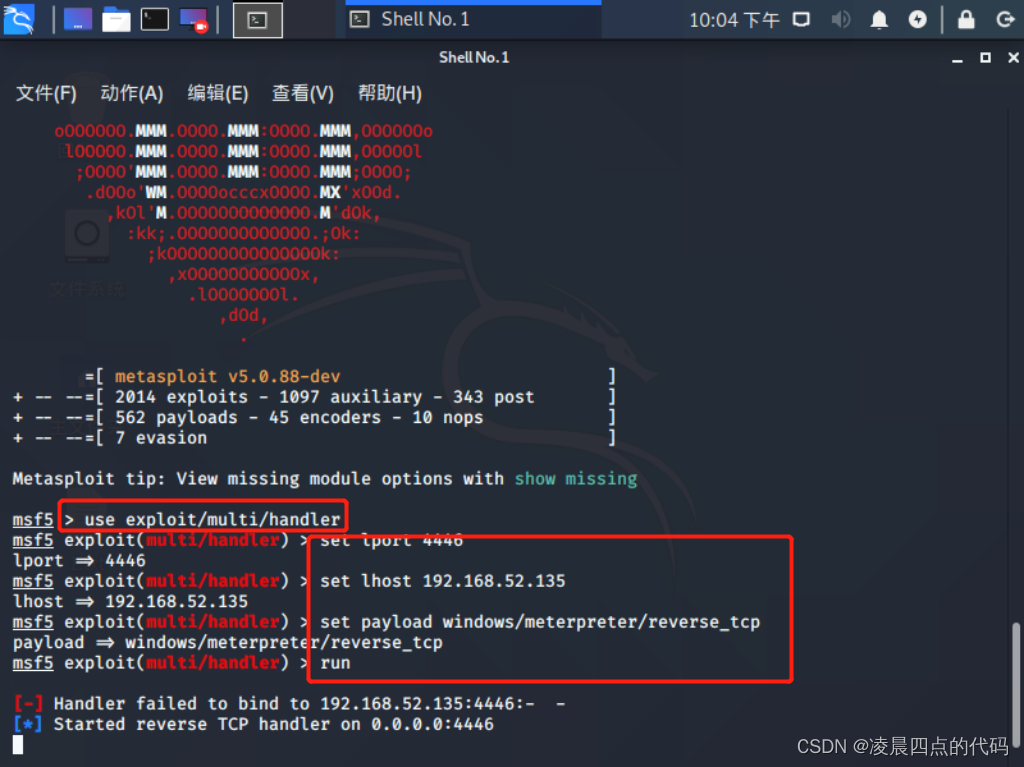This screenshot has height=767, width=1024.
Task: Click the 'run' command text
Action: pyautogui.click(x=335, y=663)
